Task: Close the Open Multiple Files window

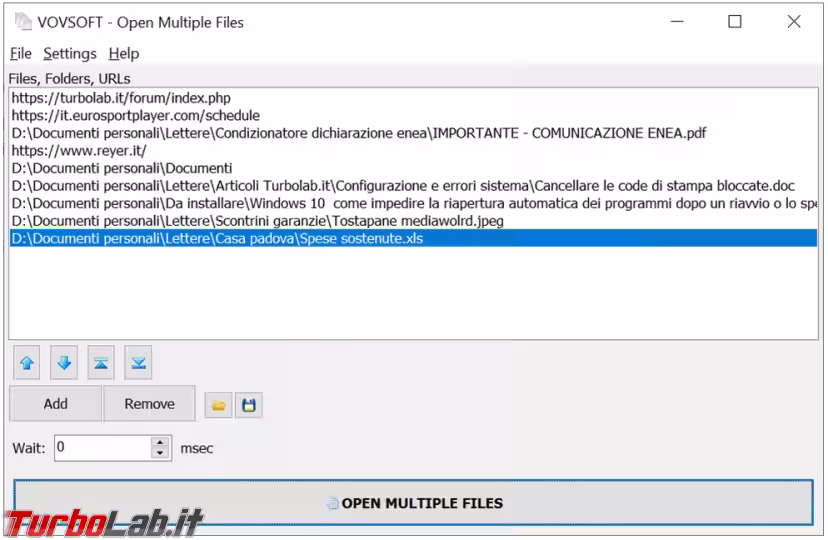Action: pyautogui.click(x=794, y=22)
